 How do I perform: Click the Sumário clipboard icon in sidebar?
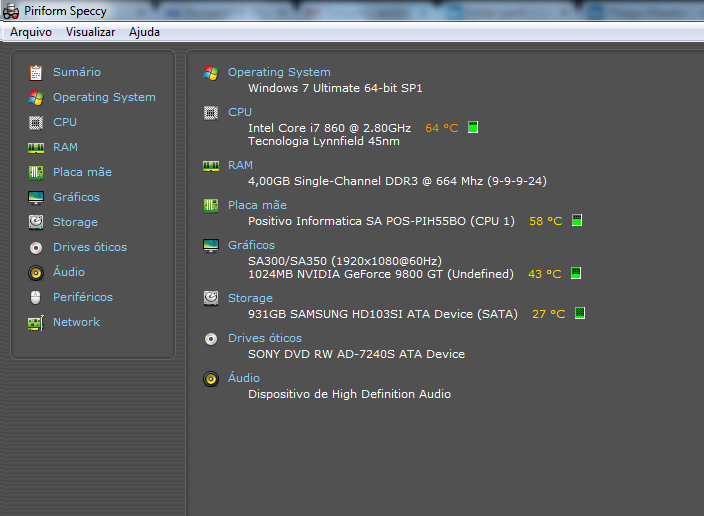(x=36, y=72)
